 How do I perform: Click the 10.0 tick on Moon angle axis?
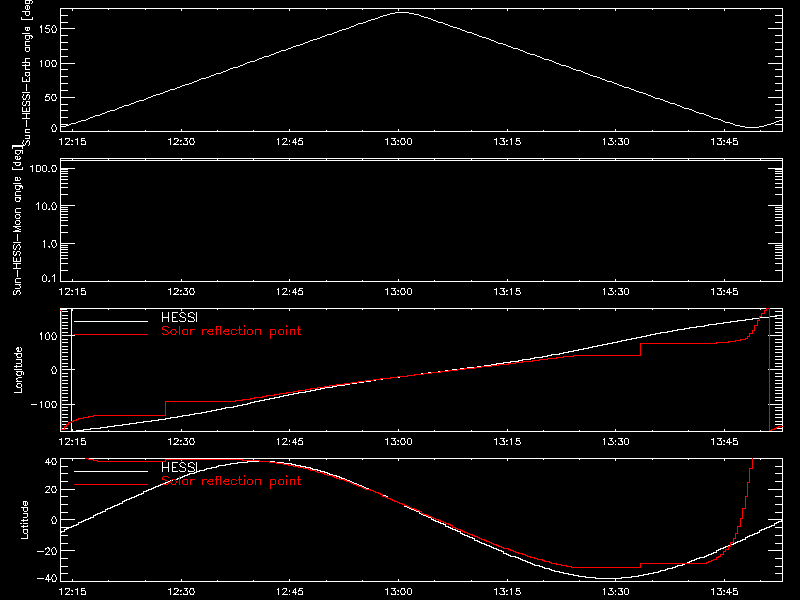tap(46, 206)
